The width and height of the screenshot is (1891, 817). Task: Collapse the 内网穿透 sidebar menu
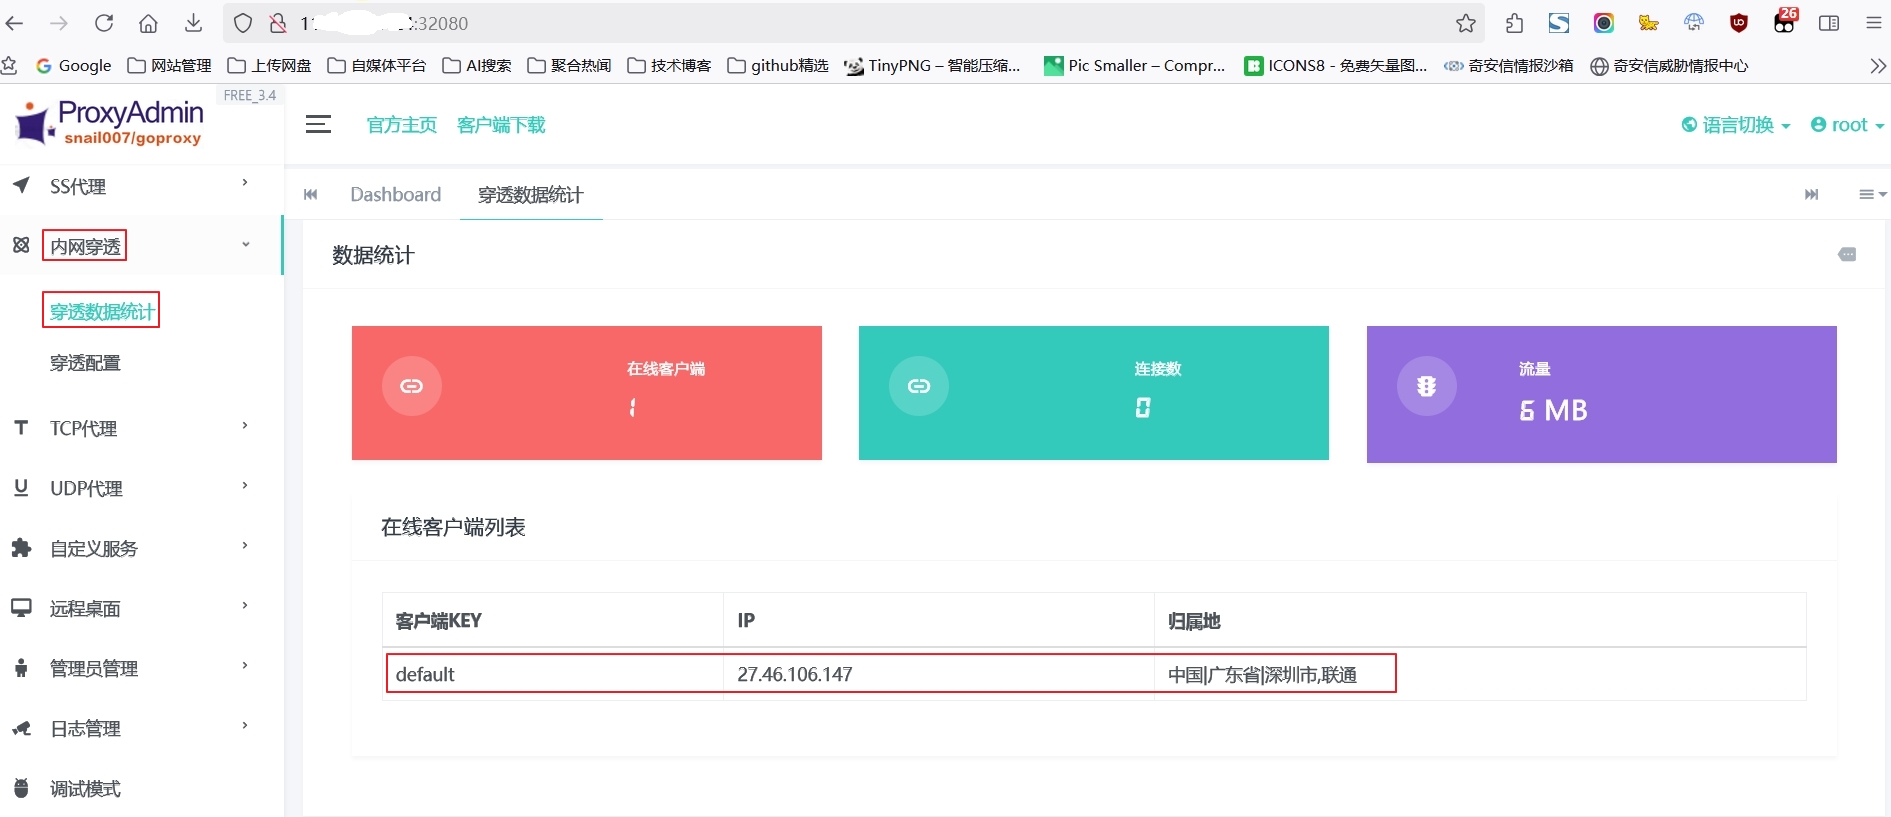pyautogui.click(x=130, y=246)
